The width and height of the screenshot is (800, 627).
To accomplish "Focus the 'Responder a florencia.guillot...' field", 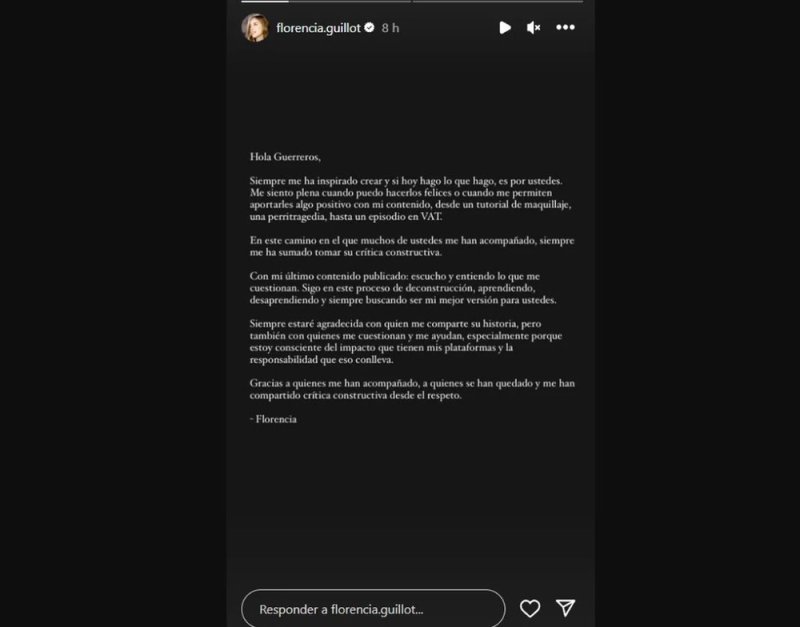I will click(373, 609).
